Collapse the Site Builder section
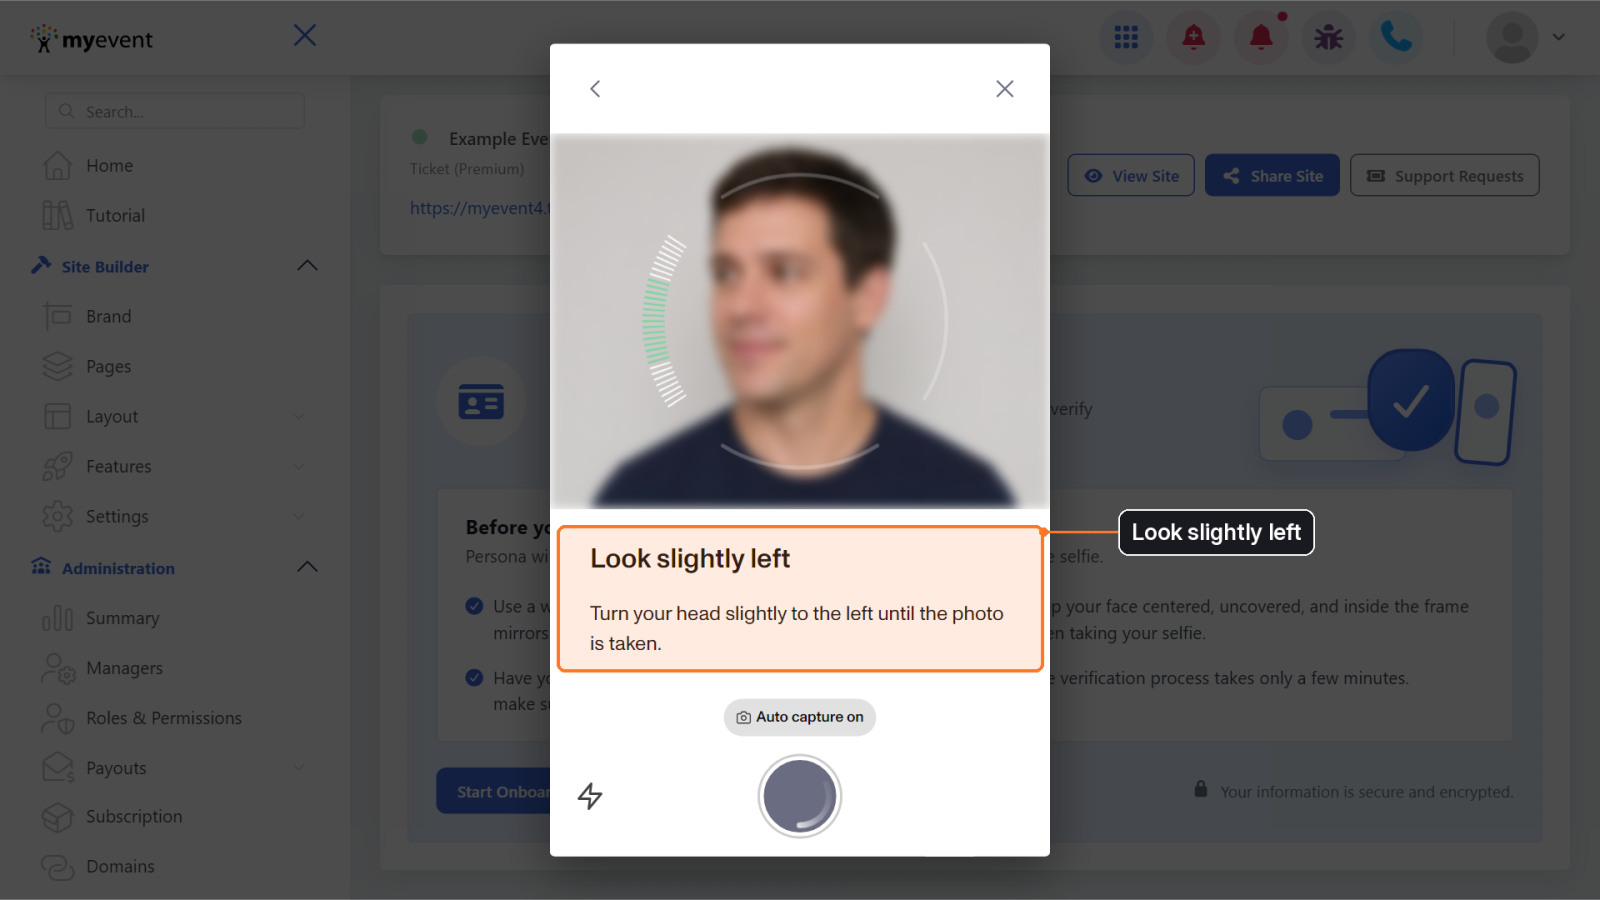Screen dimensions: 1600x900 (308, 266)
